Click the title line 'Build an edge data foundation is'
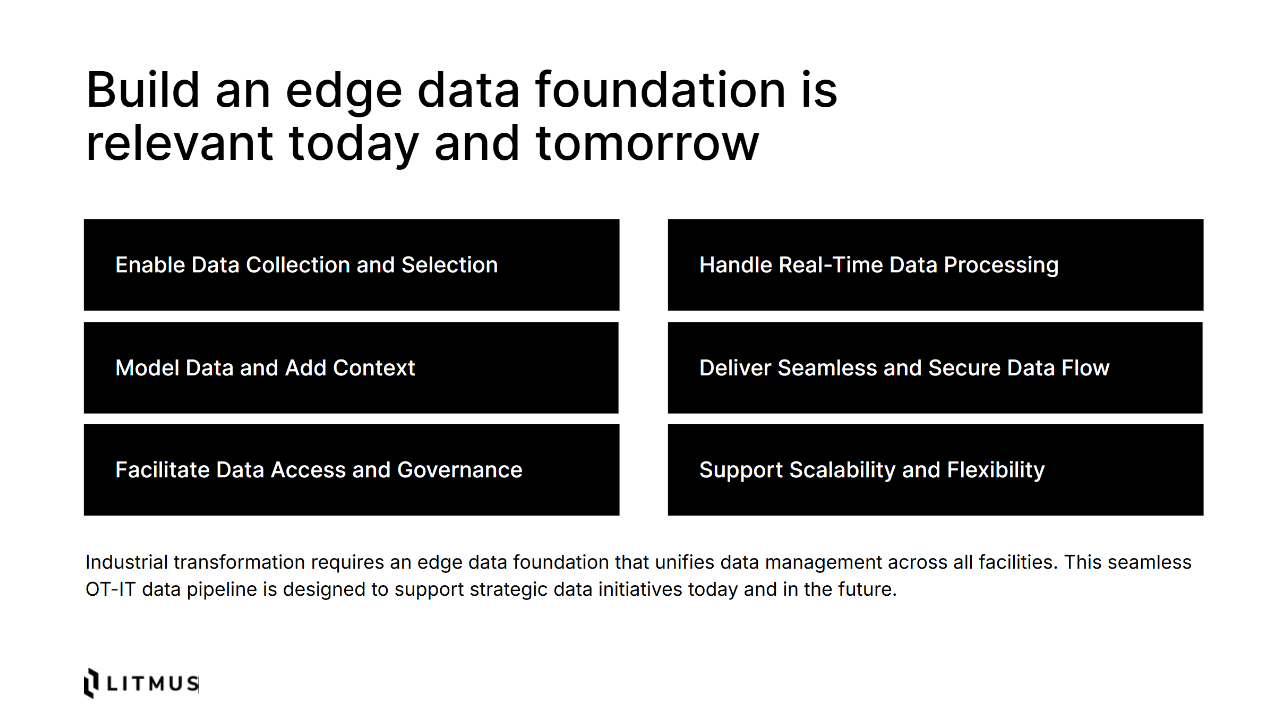 click(461, 90)
